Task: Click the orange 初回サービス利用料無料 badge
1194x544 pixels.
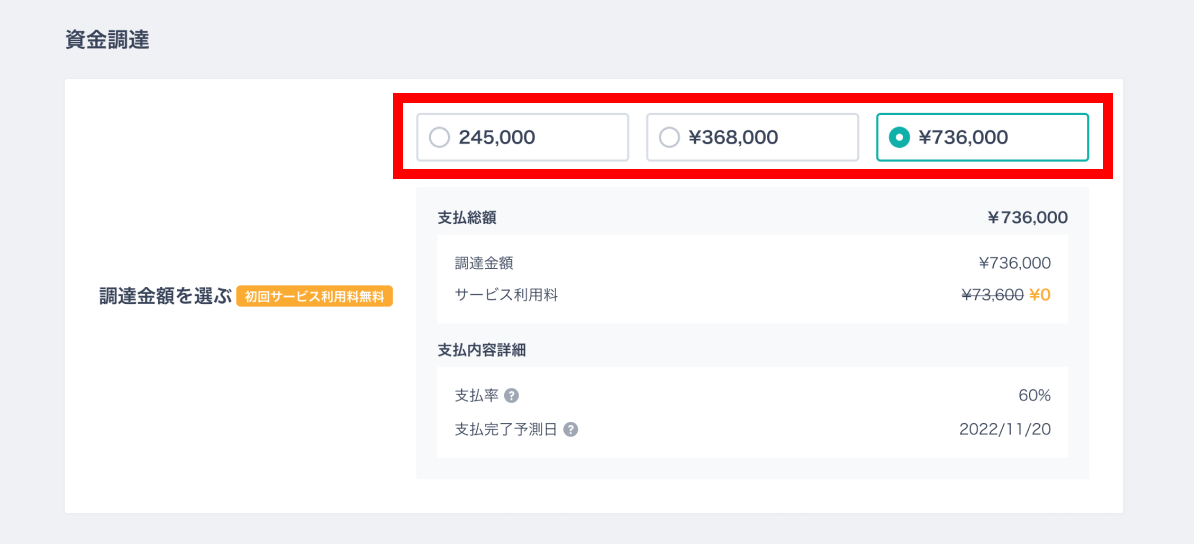Action: (314, 296)
